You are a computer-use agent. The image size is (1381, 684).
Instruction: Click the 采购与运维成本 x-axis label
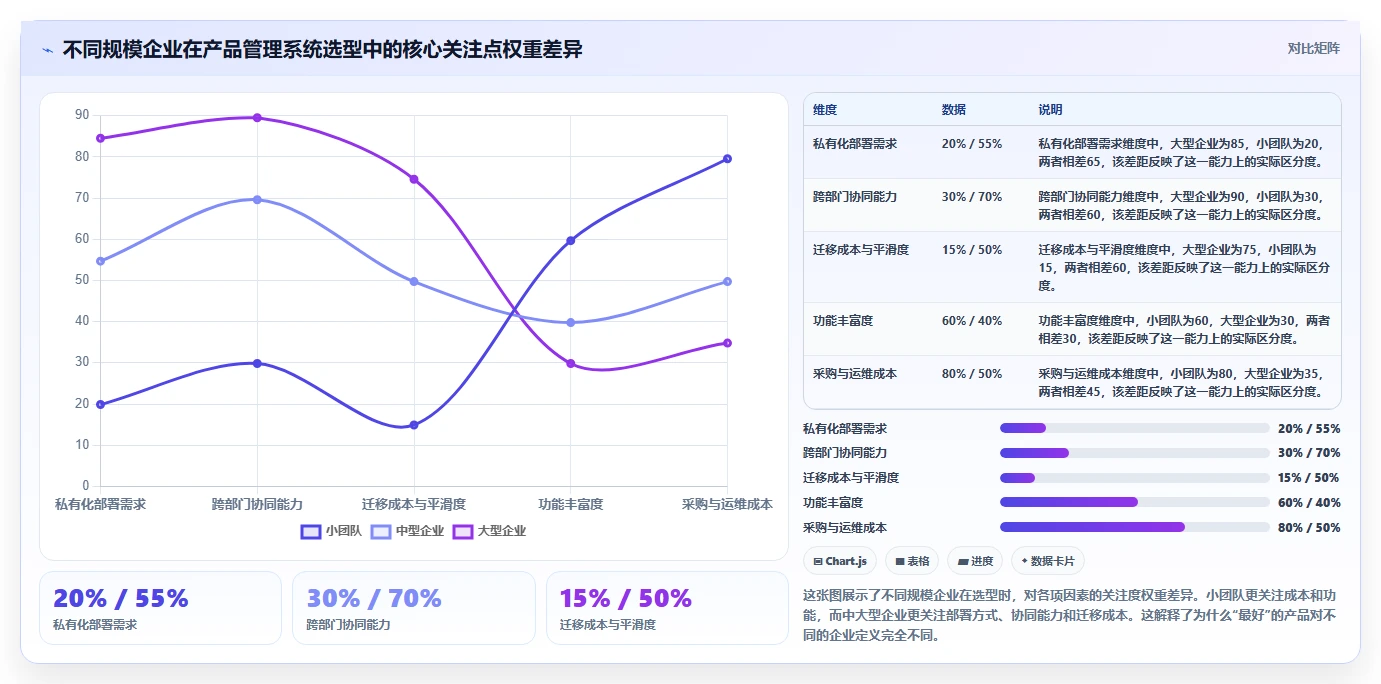[x=727, y=504]
